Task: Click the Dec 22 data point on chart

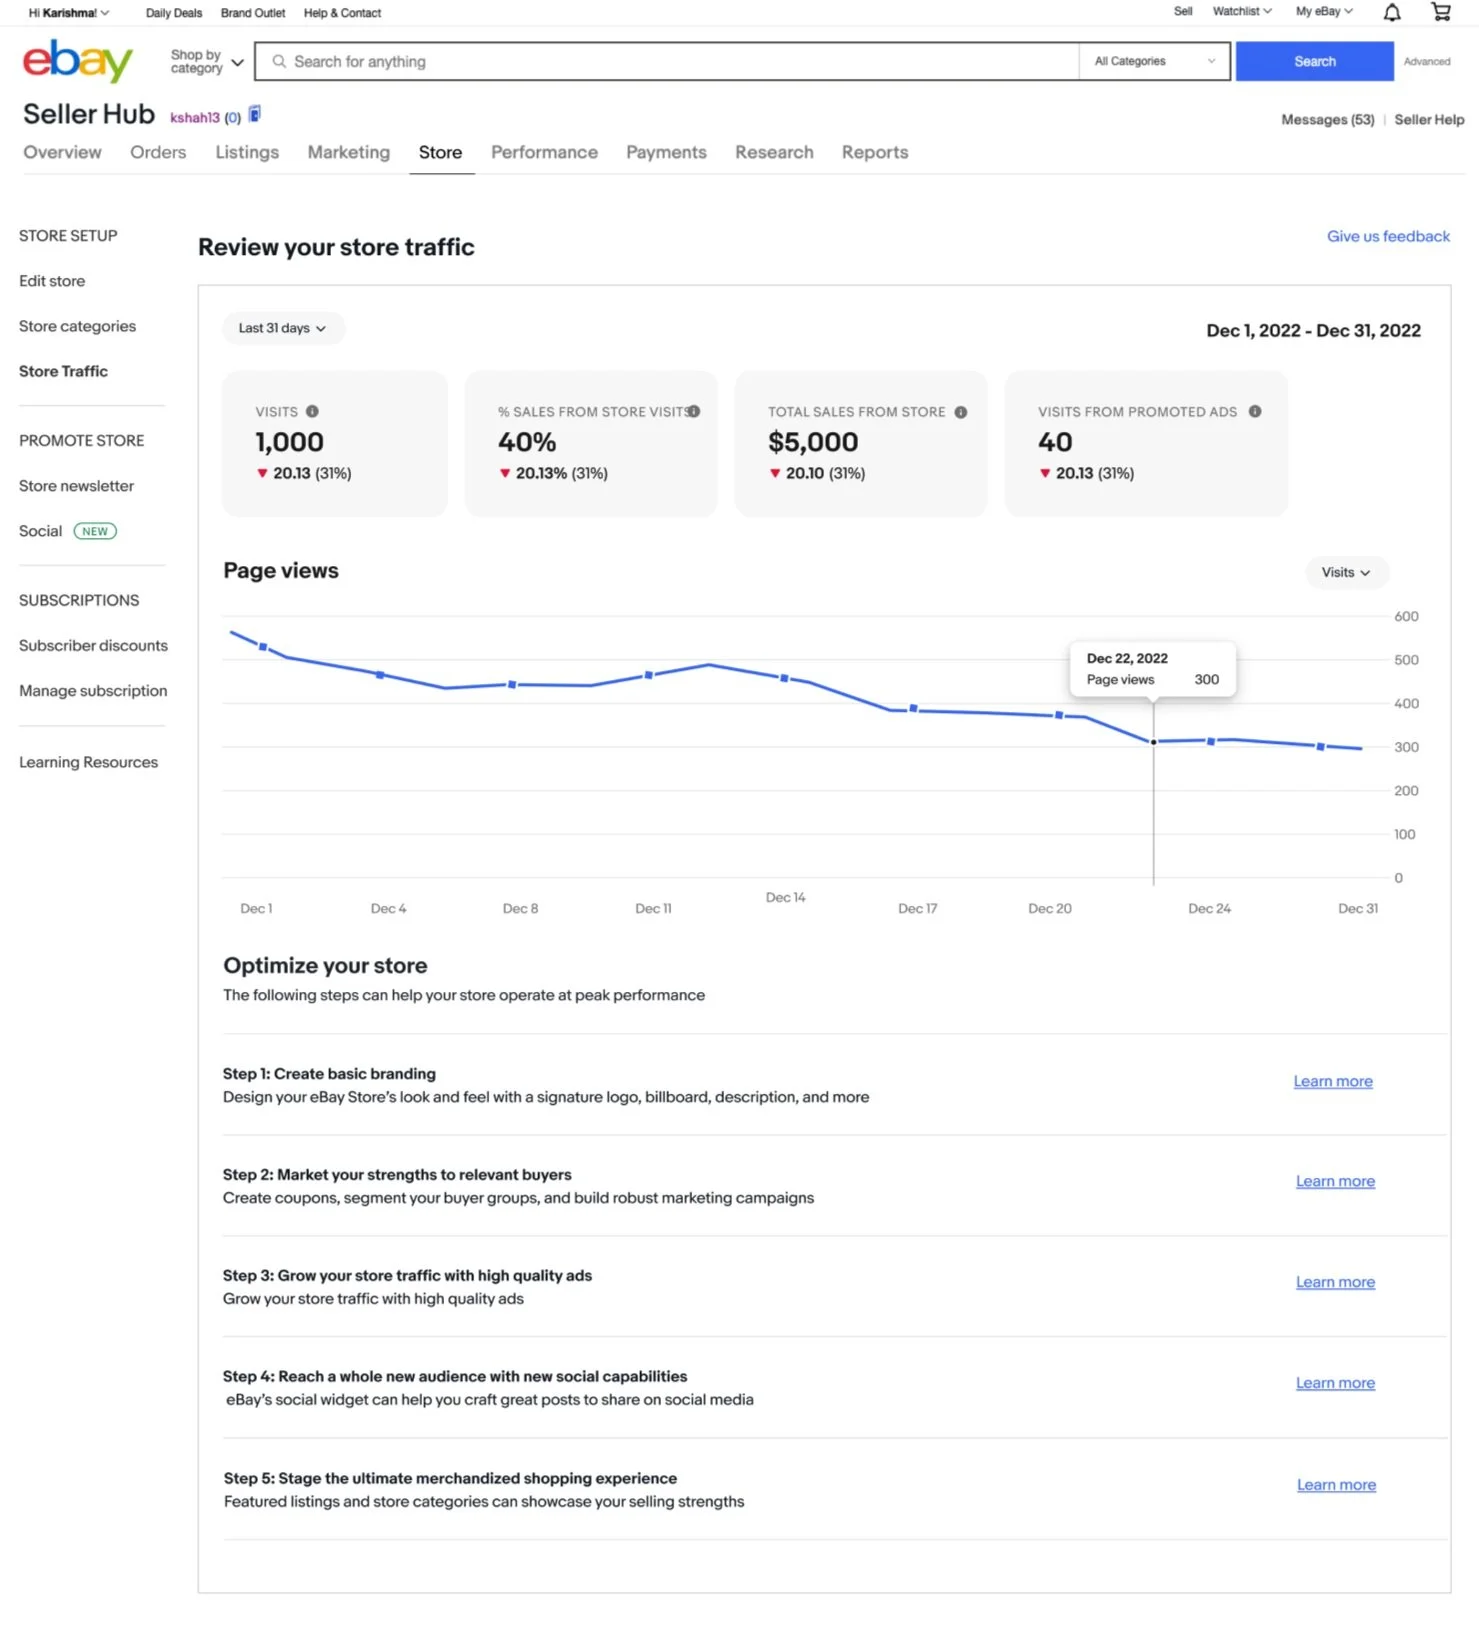Action: (x=1153, y=742)
